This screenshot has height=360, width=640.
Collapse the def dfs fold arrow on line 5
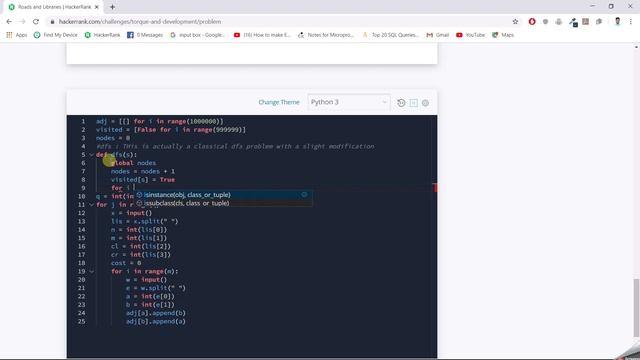coord(91,155)
